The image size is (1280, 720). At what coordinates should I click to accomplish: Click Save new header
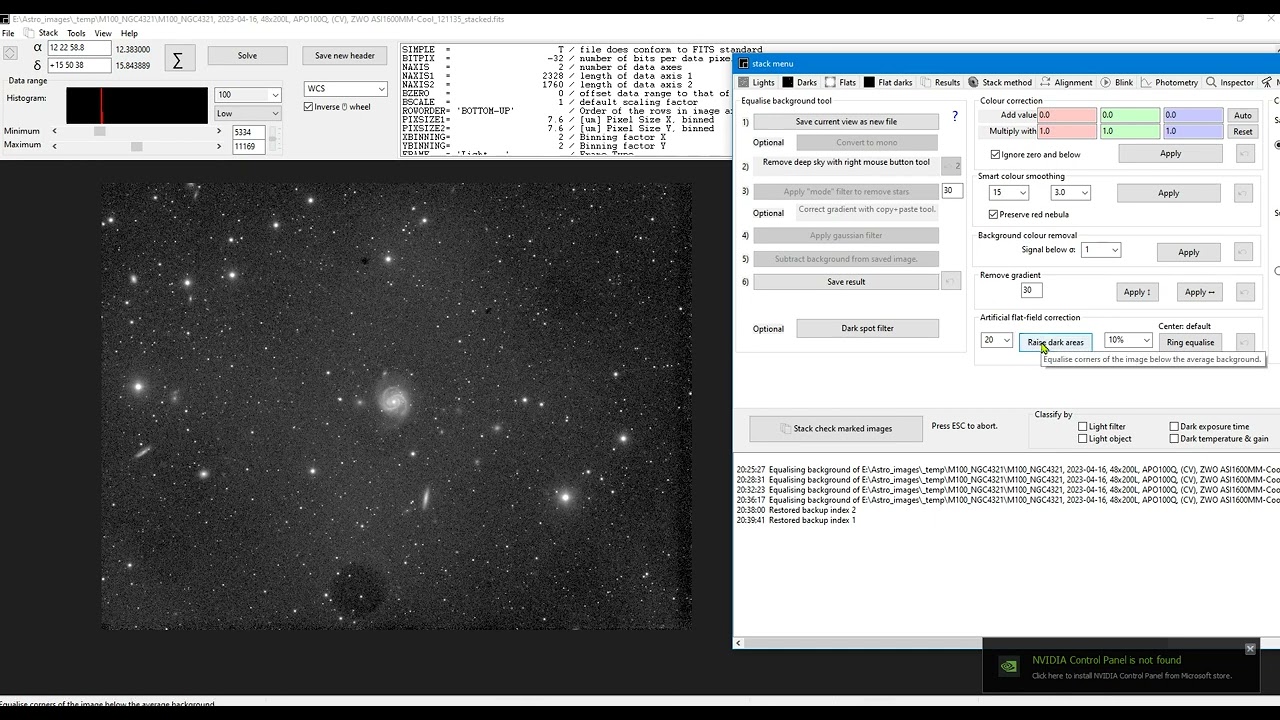coord(345,56)
